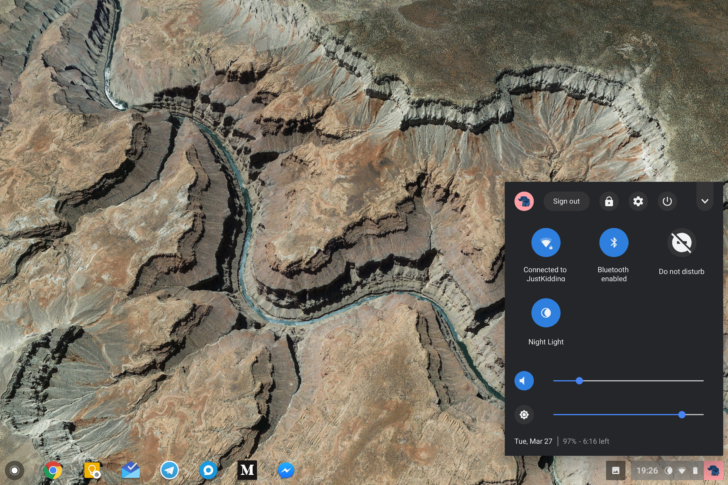
Task: Click the power button icon
Action: 667,201
